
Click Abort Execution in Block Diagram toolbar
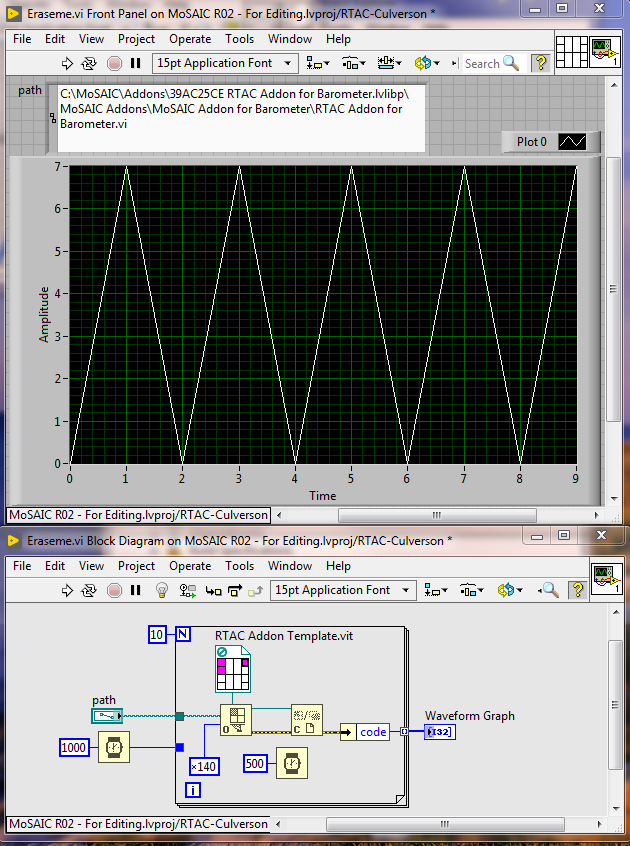point(114,591)
